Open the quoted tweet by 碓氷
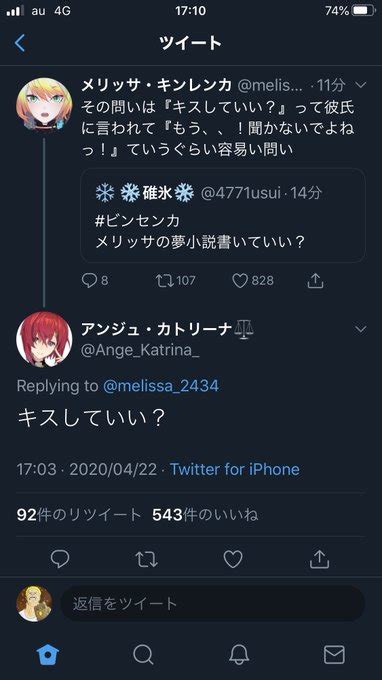The width and height of the screenshot is (382, 680). (x=223, y=215)
